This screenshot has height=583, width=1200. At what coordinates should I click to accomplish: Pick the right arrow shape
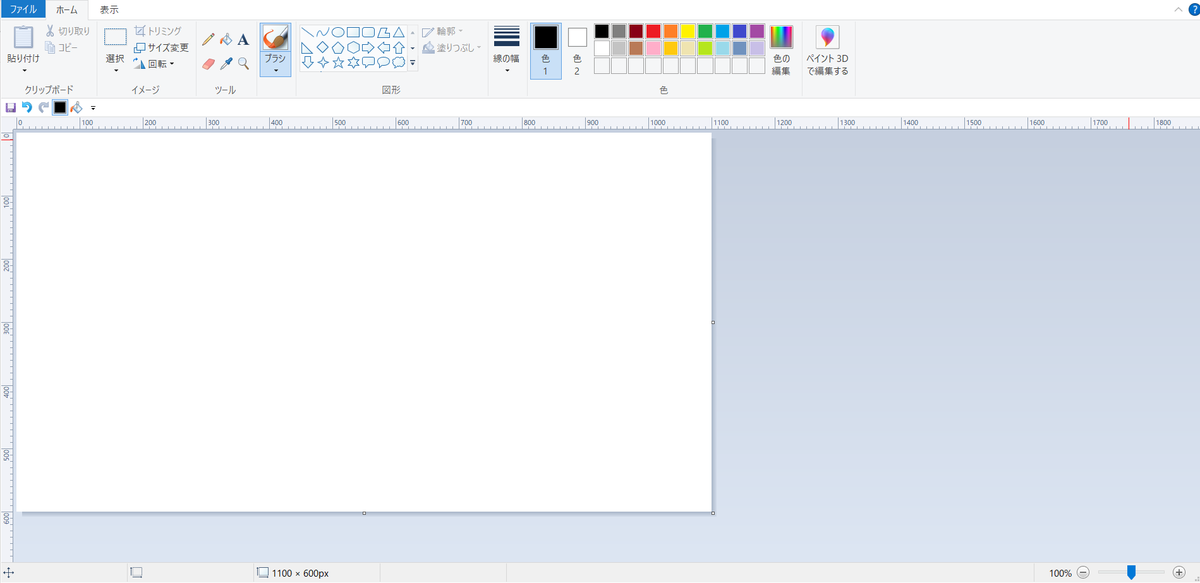pyautogui.click(x=368, y=47)
